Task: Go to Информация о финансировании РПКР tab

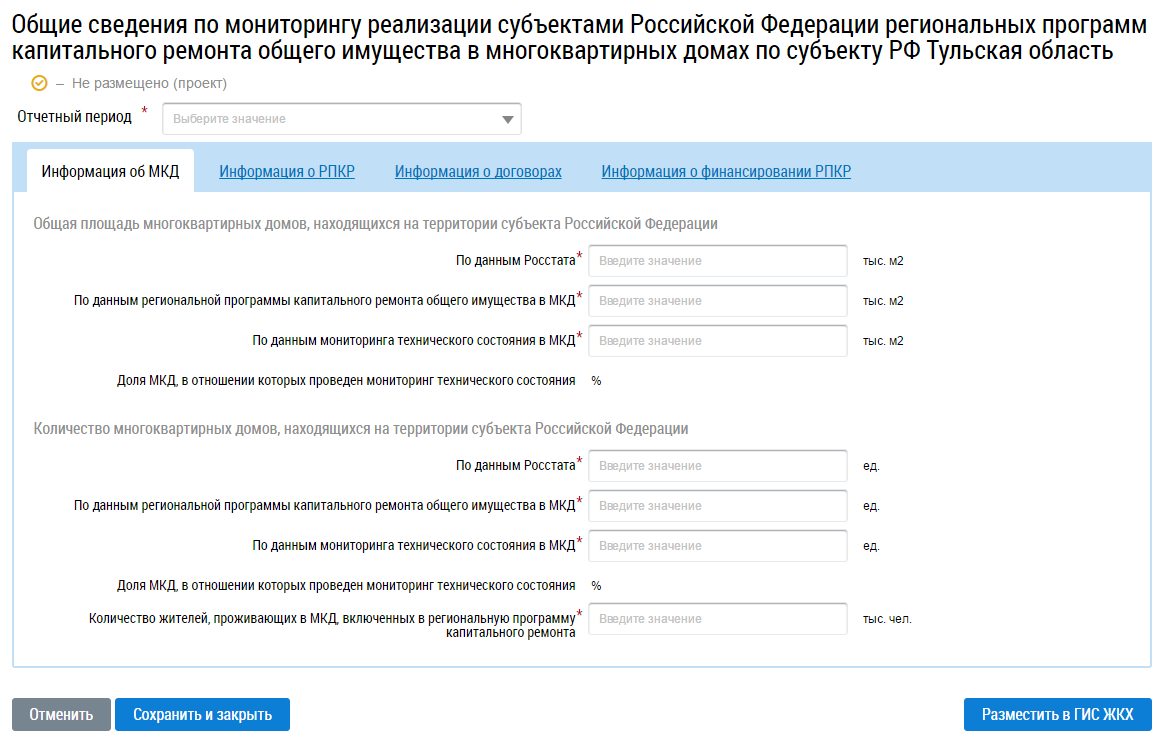Action: (726, 171)
